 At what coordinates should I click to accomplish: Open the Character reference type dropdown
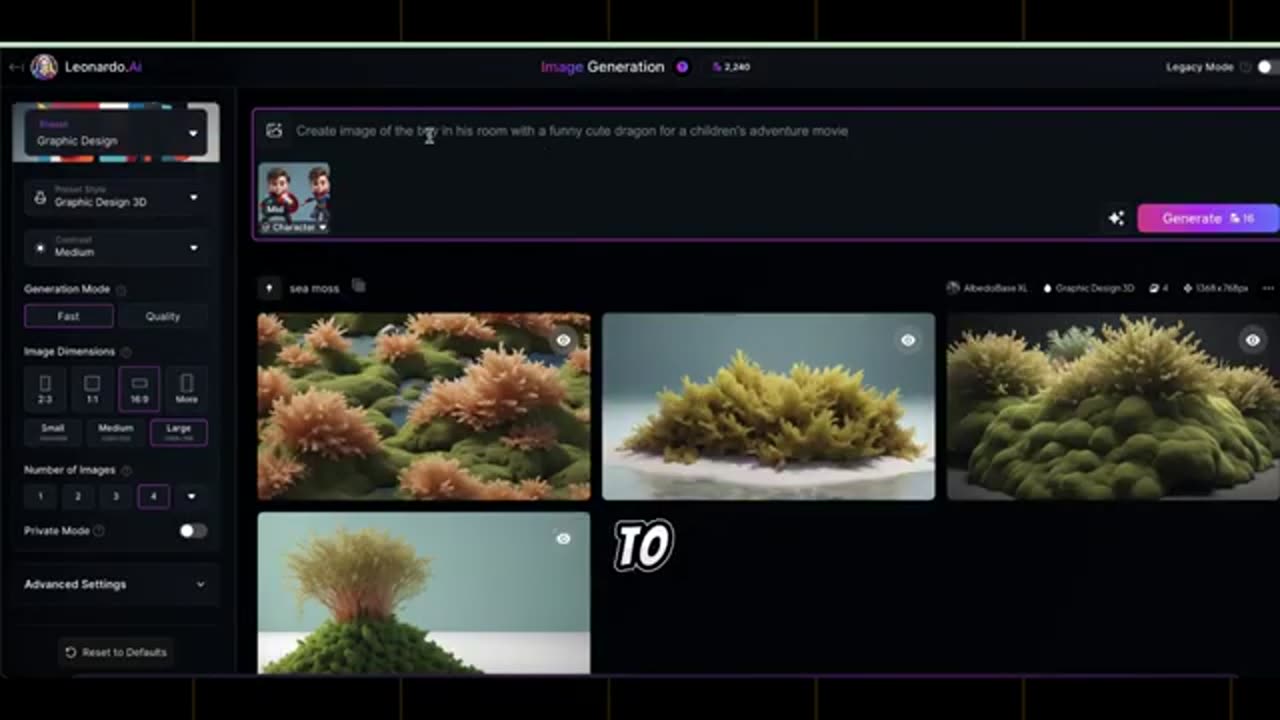tap(295, 228)
